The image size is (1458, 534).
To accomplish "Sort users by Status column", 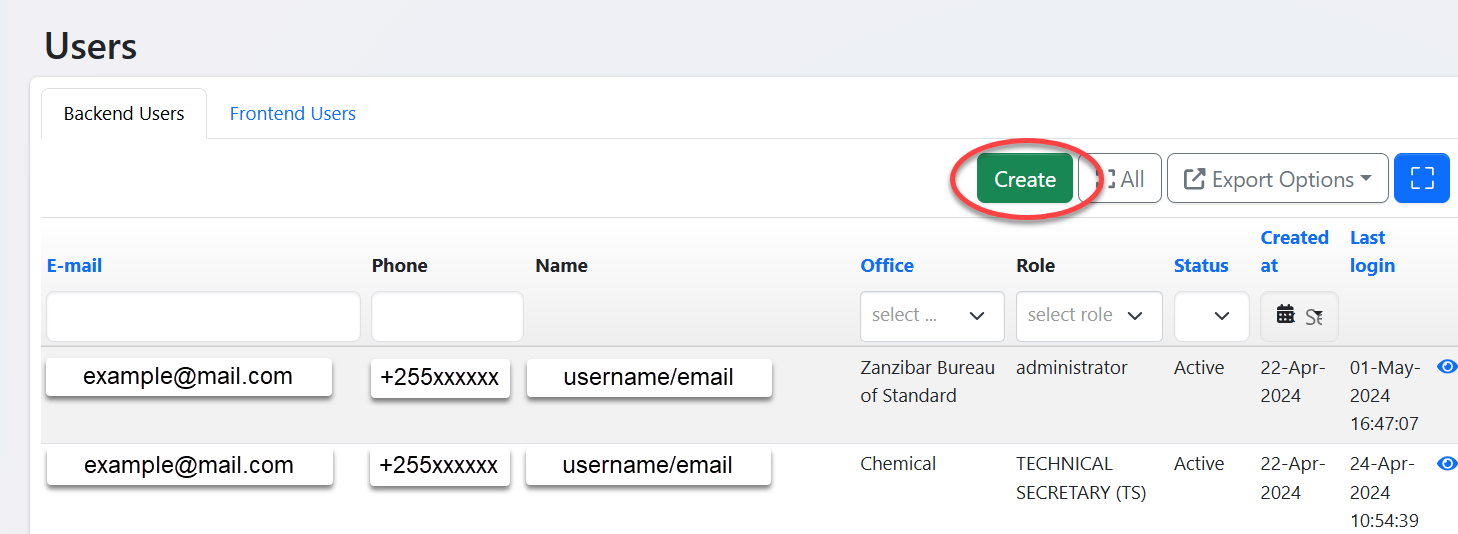I will 1201,266.
